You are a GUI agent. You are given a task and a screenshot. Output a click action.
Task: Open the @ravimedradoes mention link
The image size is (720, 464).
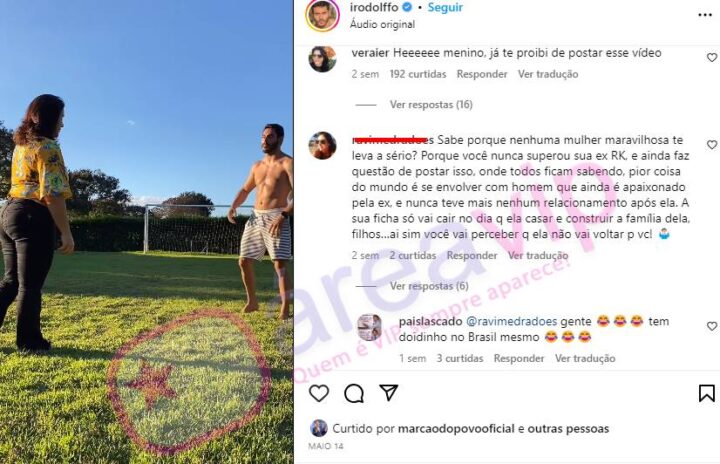pos(512,322)
